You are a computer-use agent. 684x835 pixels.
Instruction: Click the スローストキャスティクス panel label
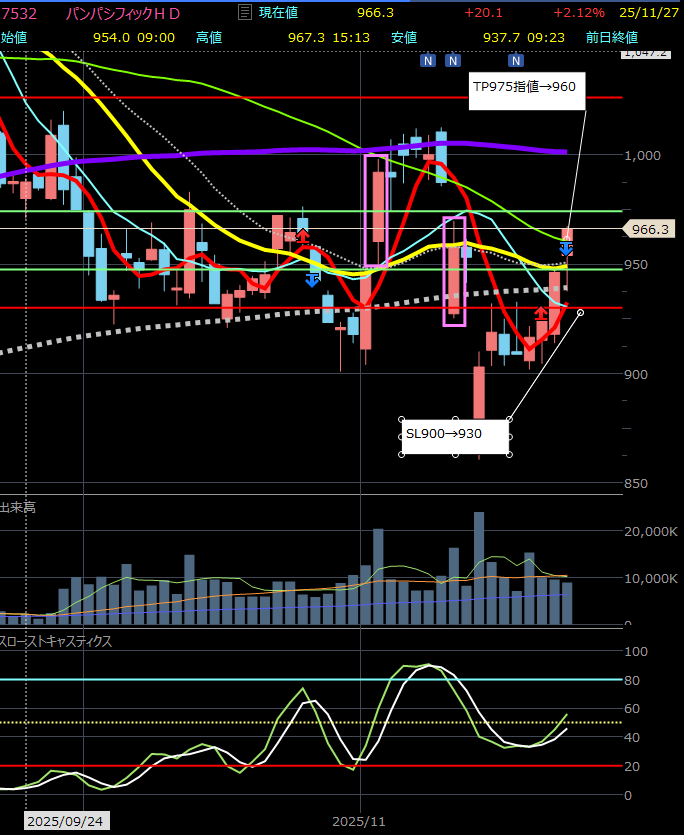point(56,641)
